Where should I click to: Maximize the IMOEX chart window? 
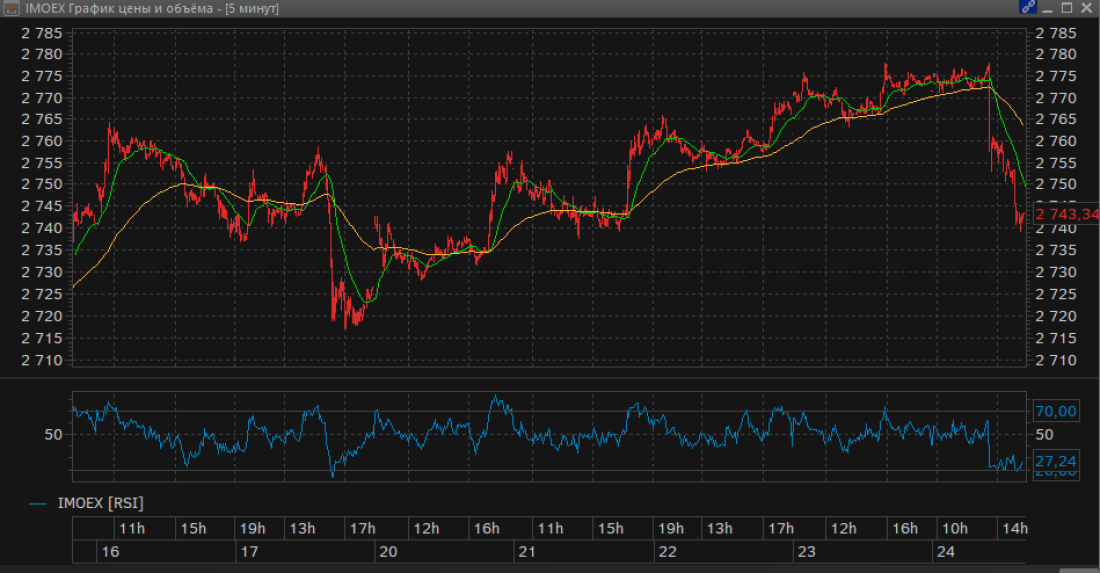click(1067, 8)
